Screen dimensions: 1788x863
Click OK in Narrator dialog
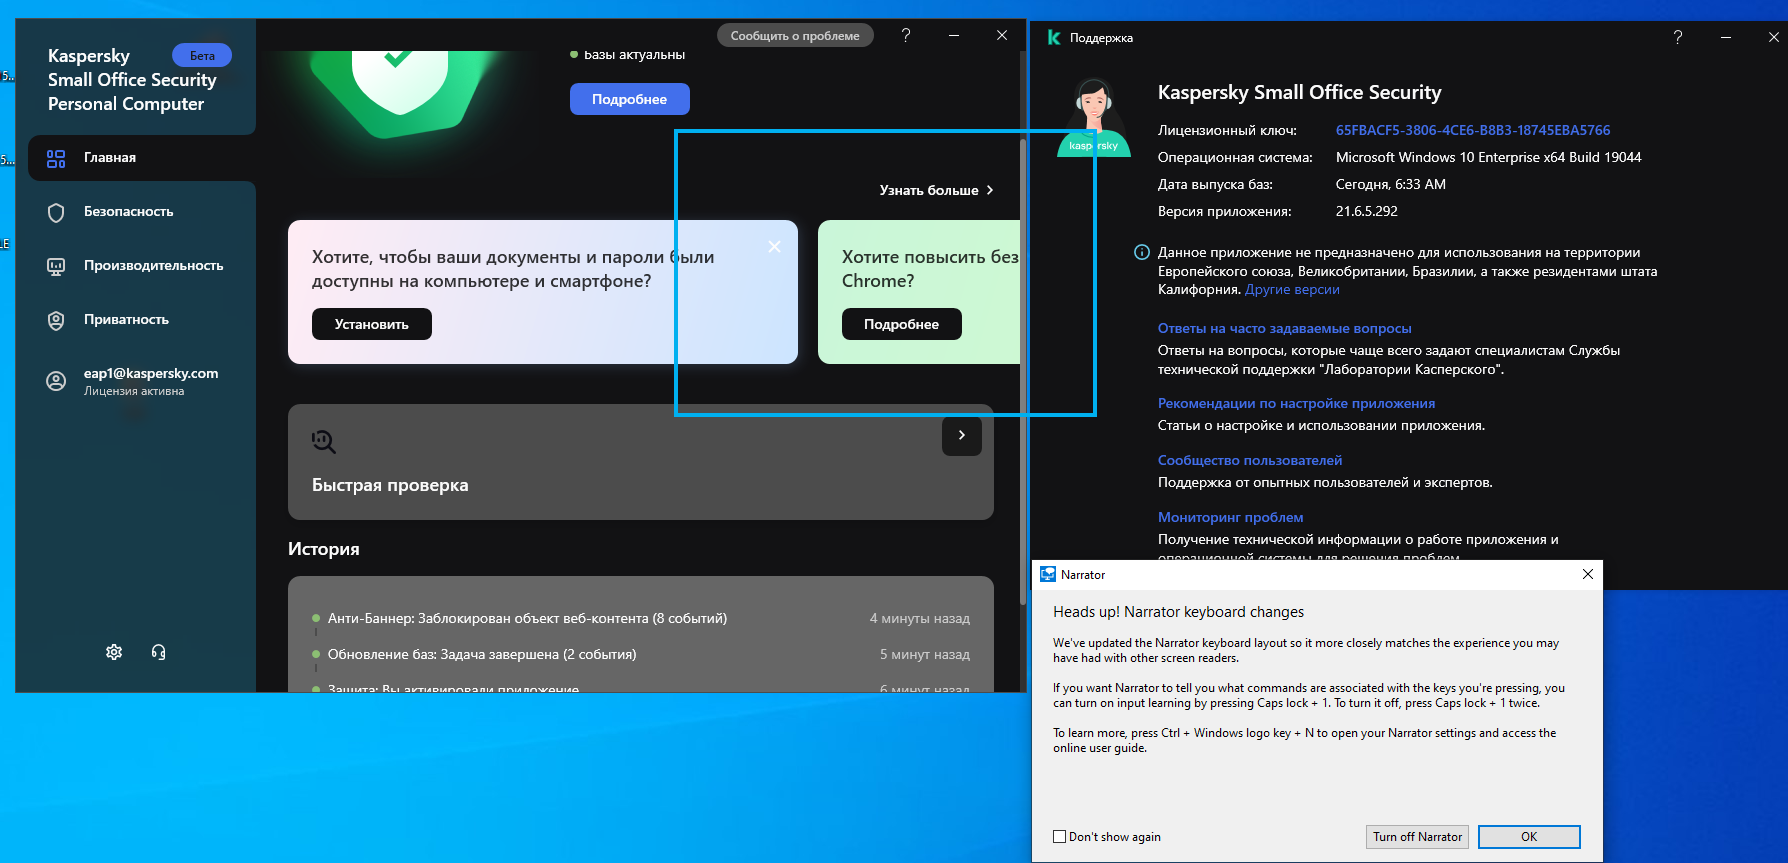(1529, 837)
